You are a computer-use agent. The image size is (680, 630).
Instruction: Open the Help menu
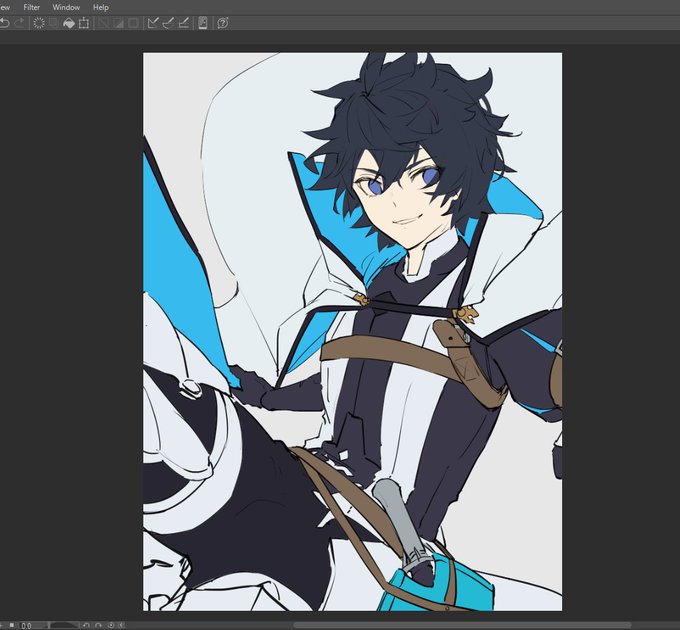point(101,7)
